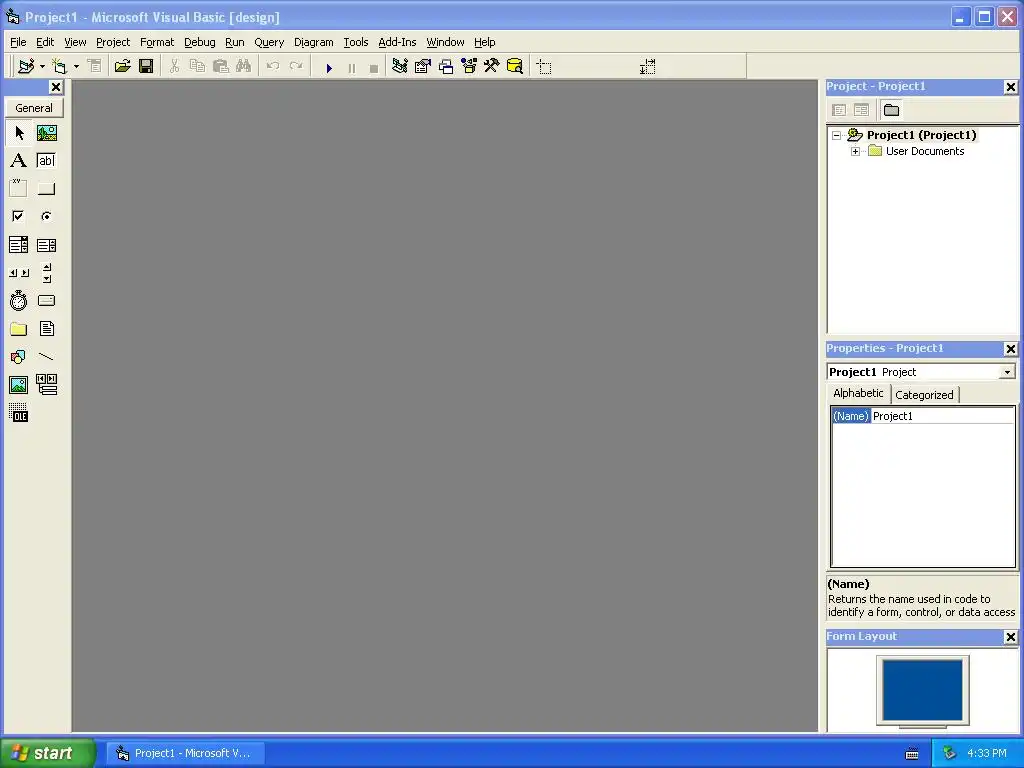Select the CommandButton control tool
This screenshot has width=1024, height=768.
point(46,189)
